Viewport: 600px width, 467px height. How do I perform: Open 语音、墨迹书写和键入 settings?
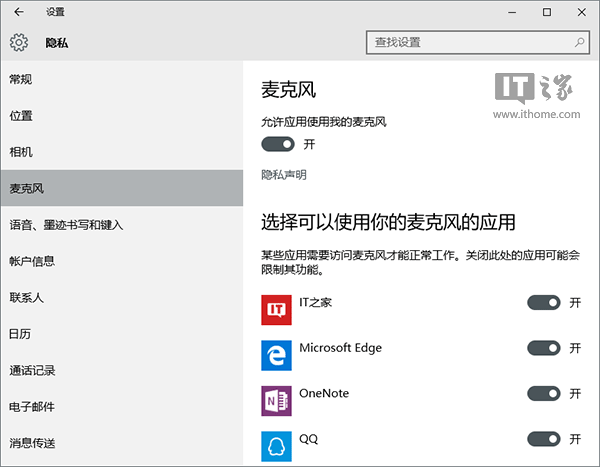[x=122, y=225]
